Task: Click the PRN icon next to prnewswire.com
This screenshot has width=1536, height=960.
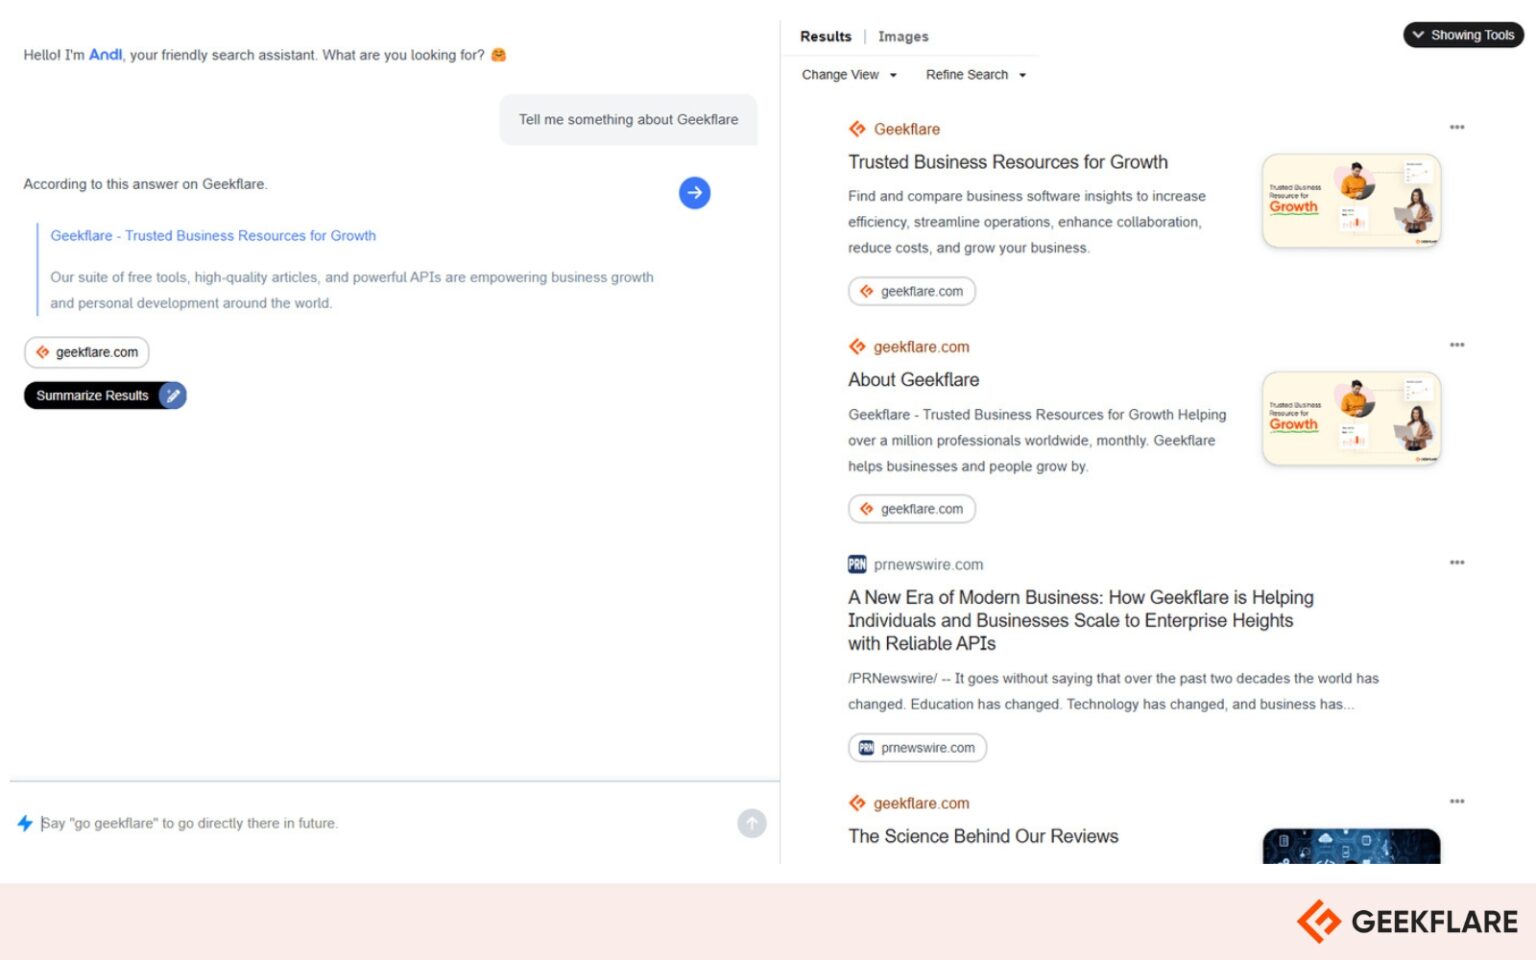Action: 857,564
